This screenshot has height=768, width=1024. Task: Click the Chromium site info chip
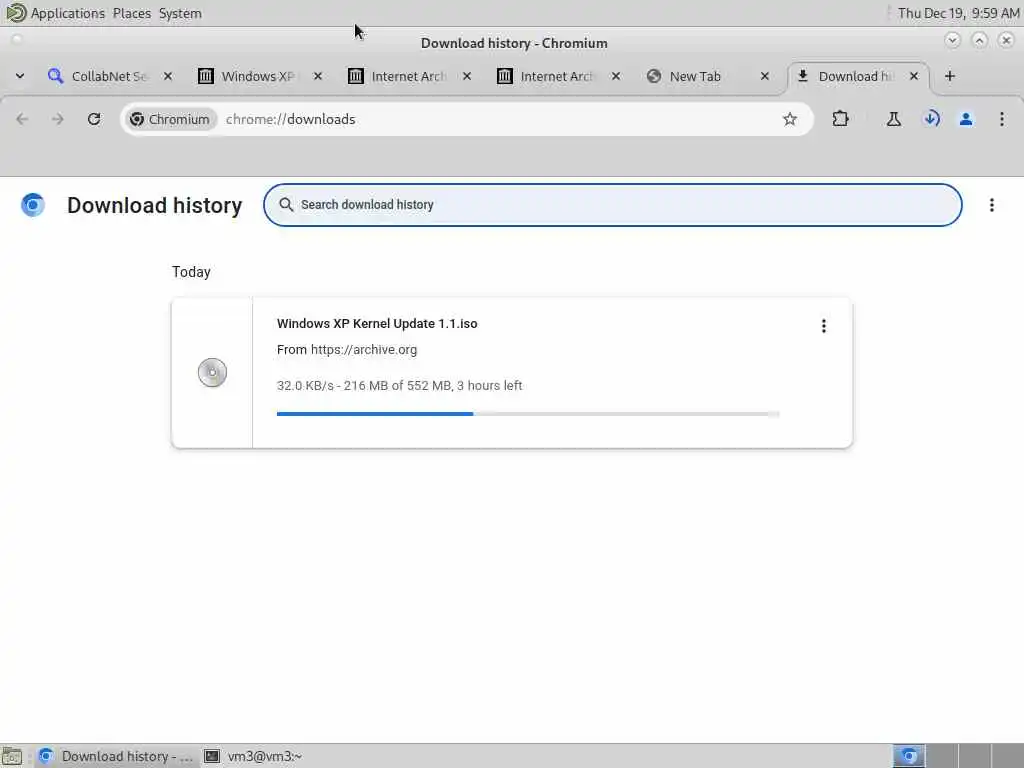(171, 119)
